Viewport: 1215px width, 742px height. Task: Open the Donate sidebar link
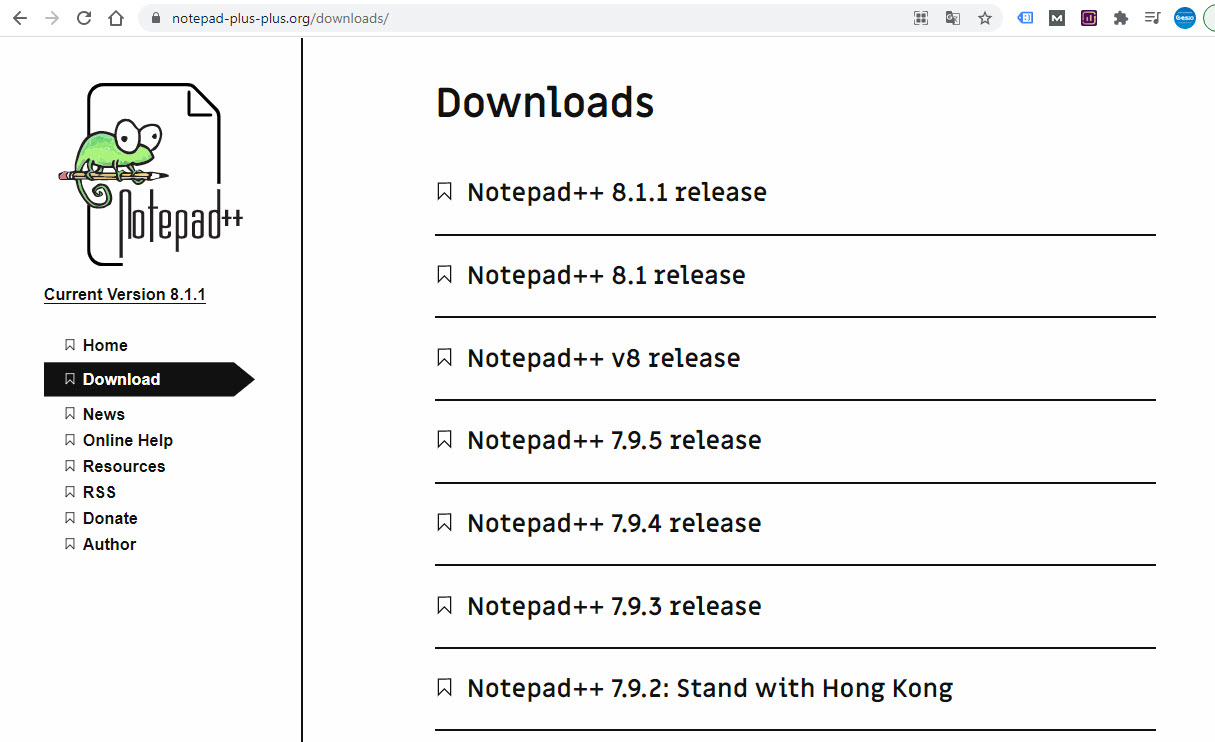click(x=110, y=518)
